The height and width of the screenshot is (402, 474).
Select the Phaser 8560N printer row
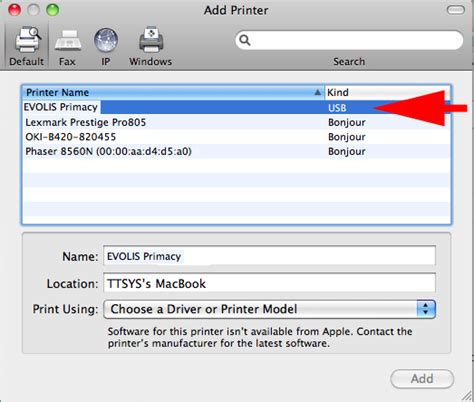tap(236, 151)
